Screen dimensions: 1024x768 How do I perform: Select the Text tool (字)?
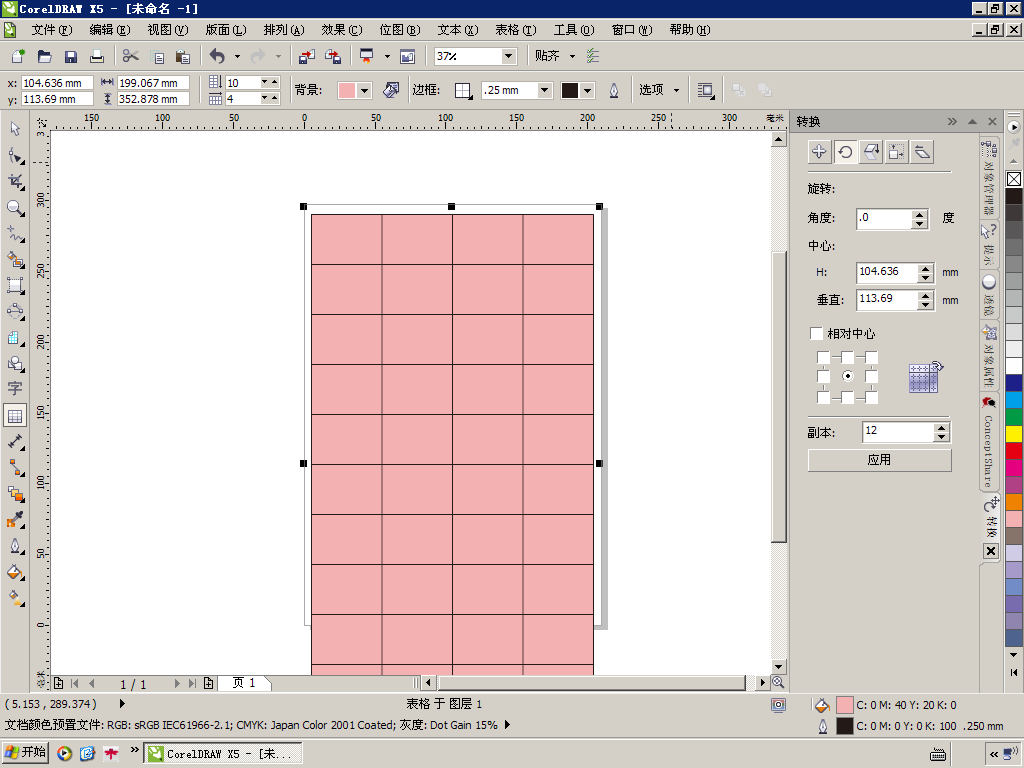[15, 389]
